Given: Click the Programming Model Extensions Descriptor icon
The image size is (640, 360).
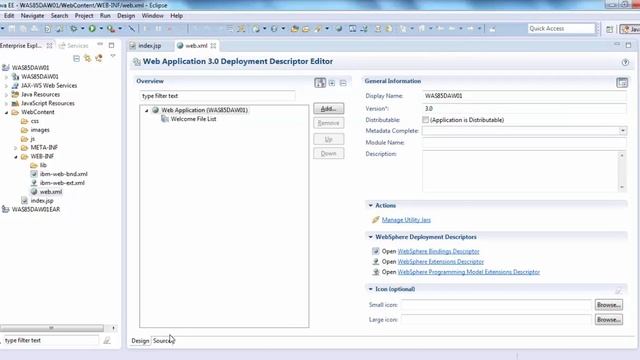Looking at the screenshot, I should pyautogui.click(x=376, y=271).
